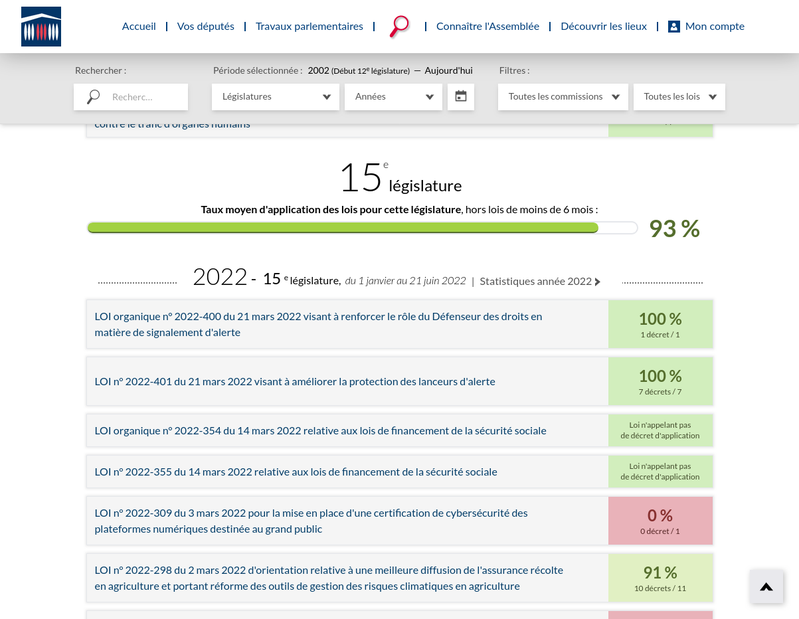Open LOI n° 2022-401 lanceurs d'alerte link

(x=295, y=382)
